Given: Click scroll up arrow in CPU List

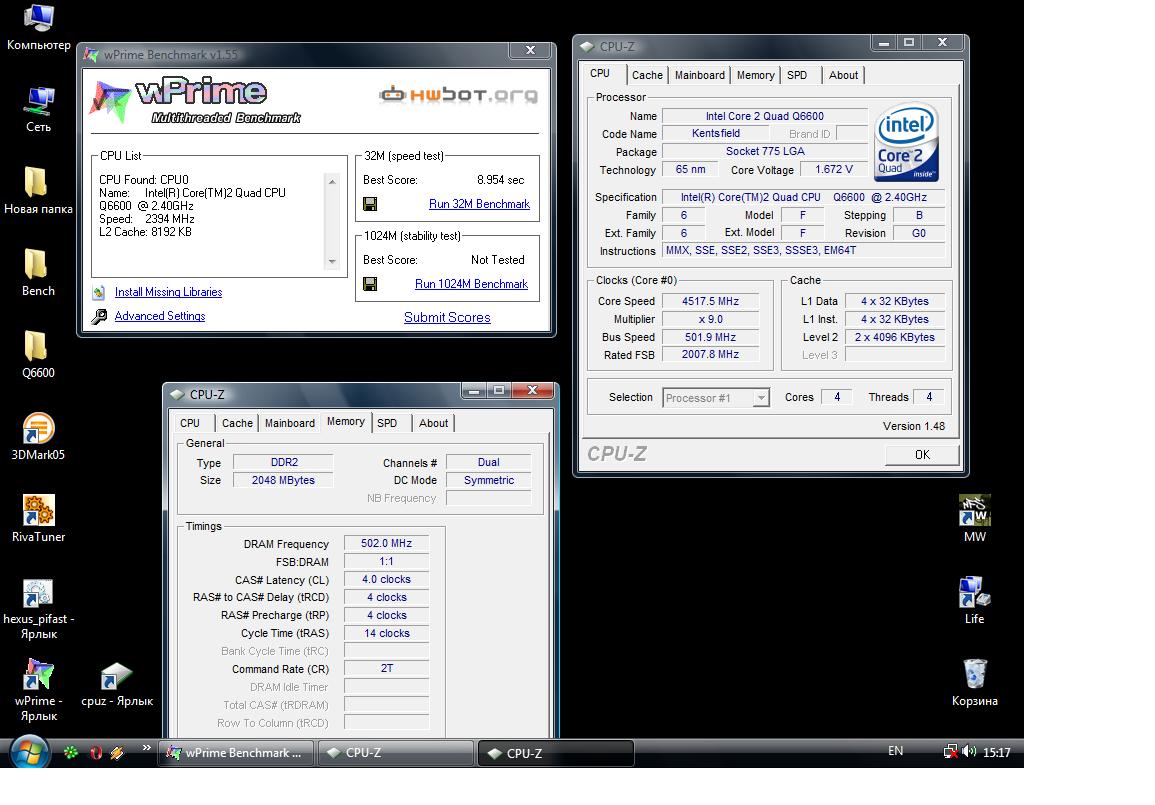Looking at the screenshot, I should (332, 181).
